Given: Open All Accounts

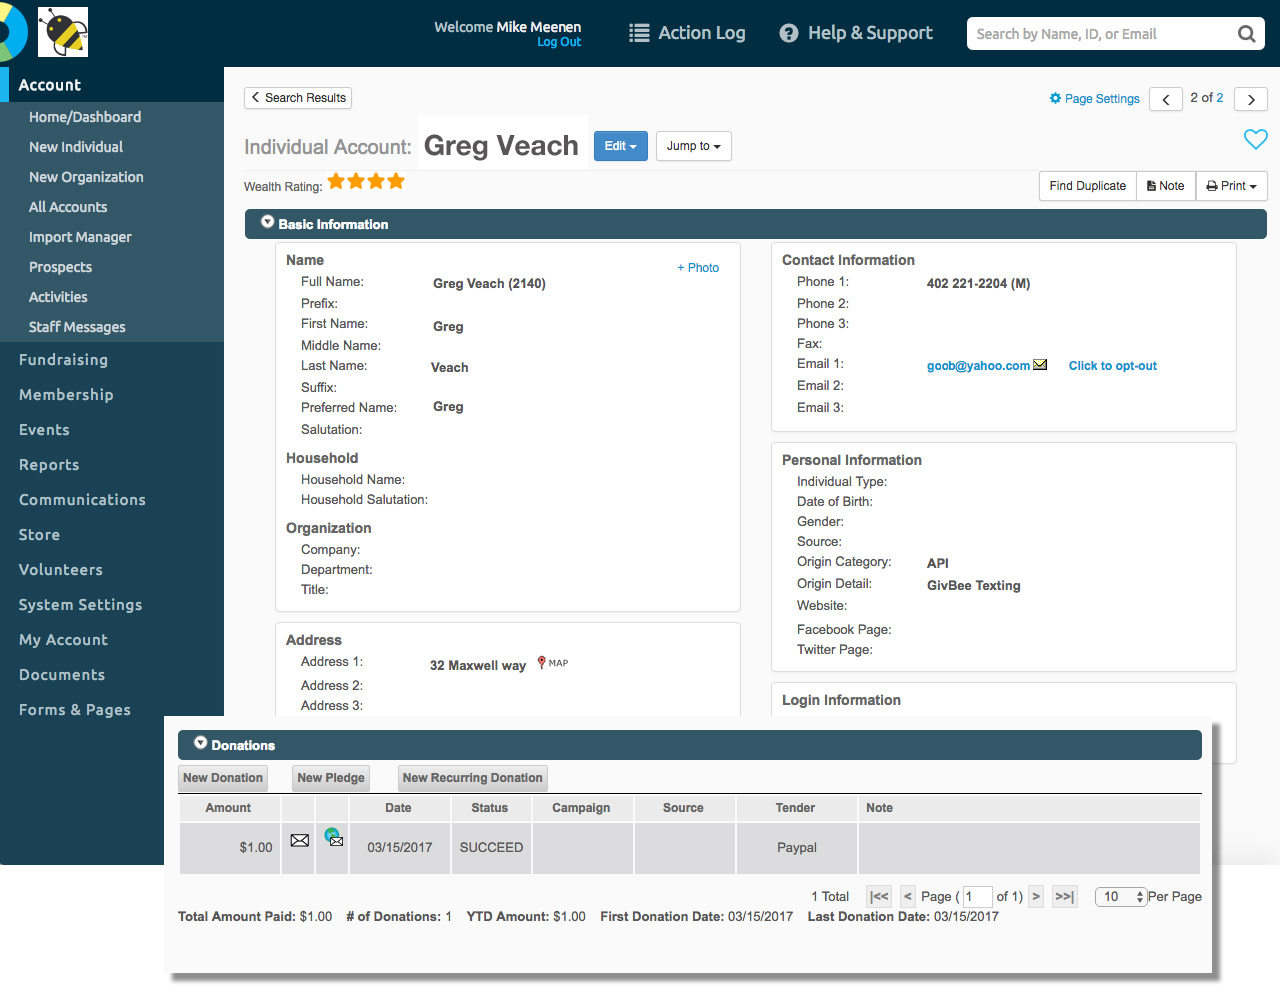Looking at the screenshot, I should (x=68, y=207).
